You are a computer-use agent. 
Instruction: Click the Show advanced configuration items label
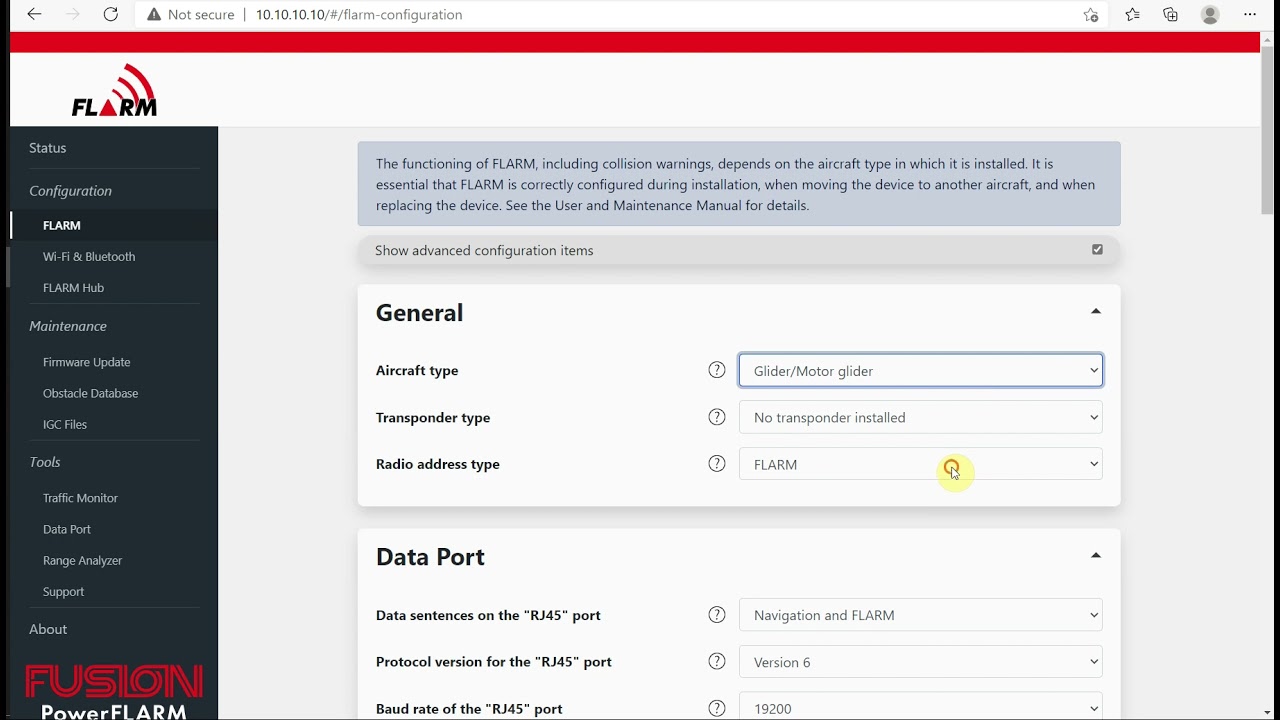pyautogui.click(x=484, y=250)
